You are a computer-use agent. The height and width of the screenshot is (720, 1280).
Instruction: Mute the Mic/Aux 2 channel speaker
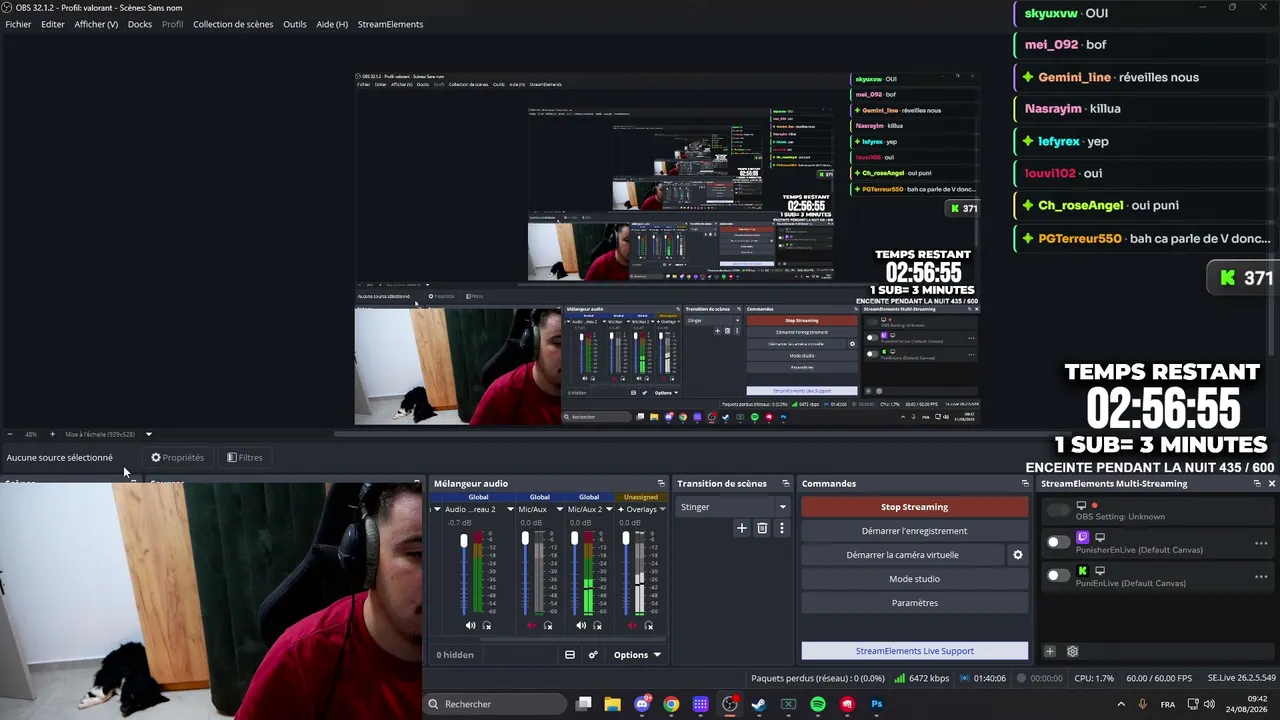tap(581, 626)
